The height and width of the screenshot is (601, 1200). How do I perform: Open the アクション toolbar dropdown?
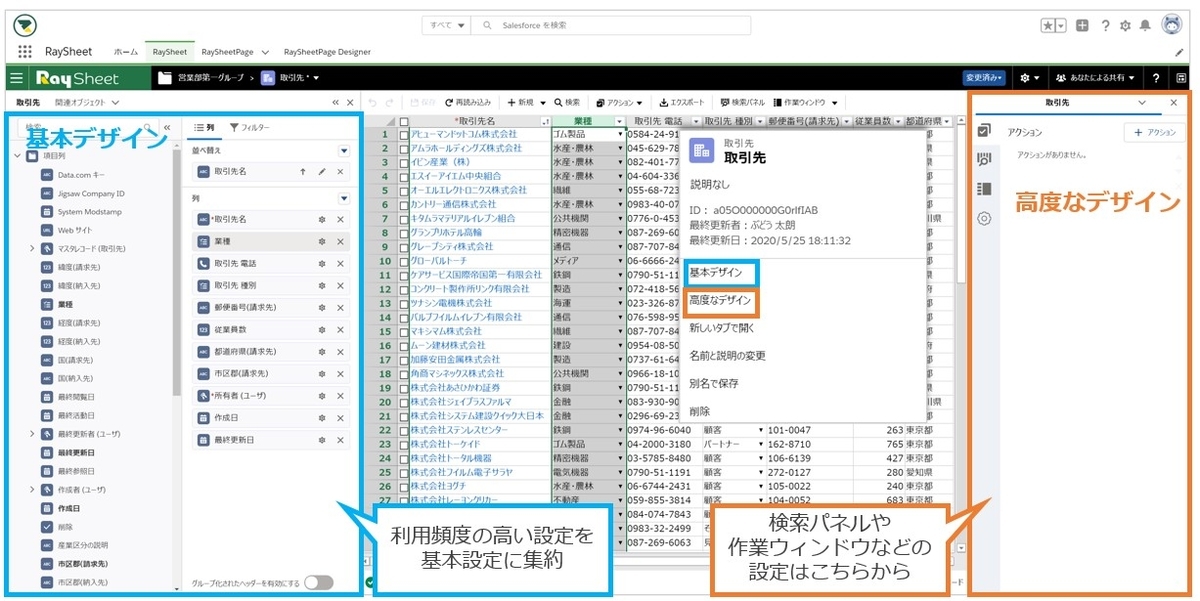point(622,102)
